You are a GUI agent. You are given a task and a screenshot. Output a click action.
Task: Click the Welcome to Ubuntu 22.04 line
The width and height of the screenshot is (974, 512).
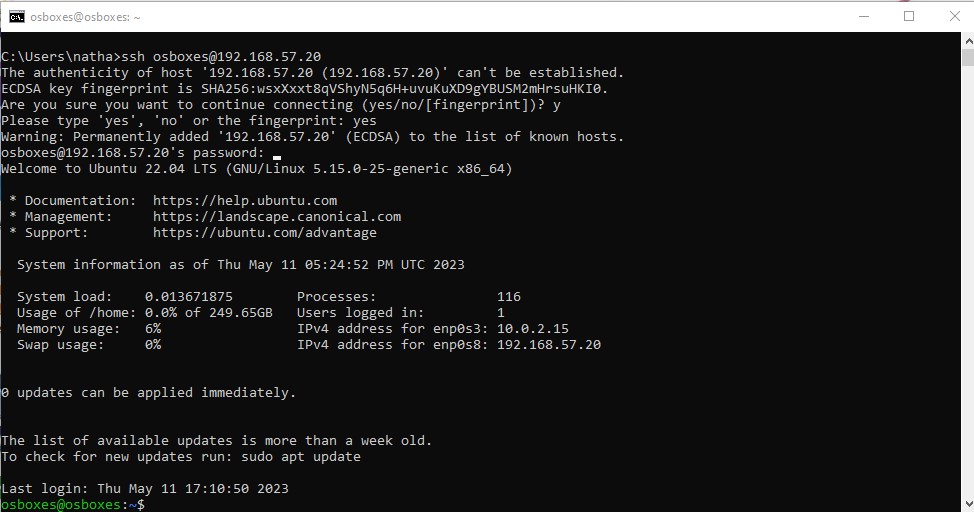[x=257, y=169]
